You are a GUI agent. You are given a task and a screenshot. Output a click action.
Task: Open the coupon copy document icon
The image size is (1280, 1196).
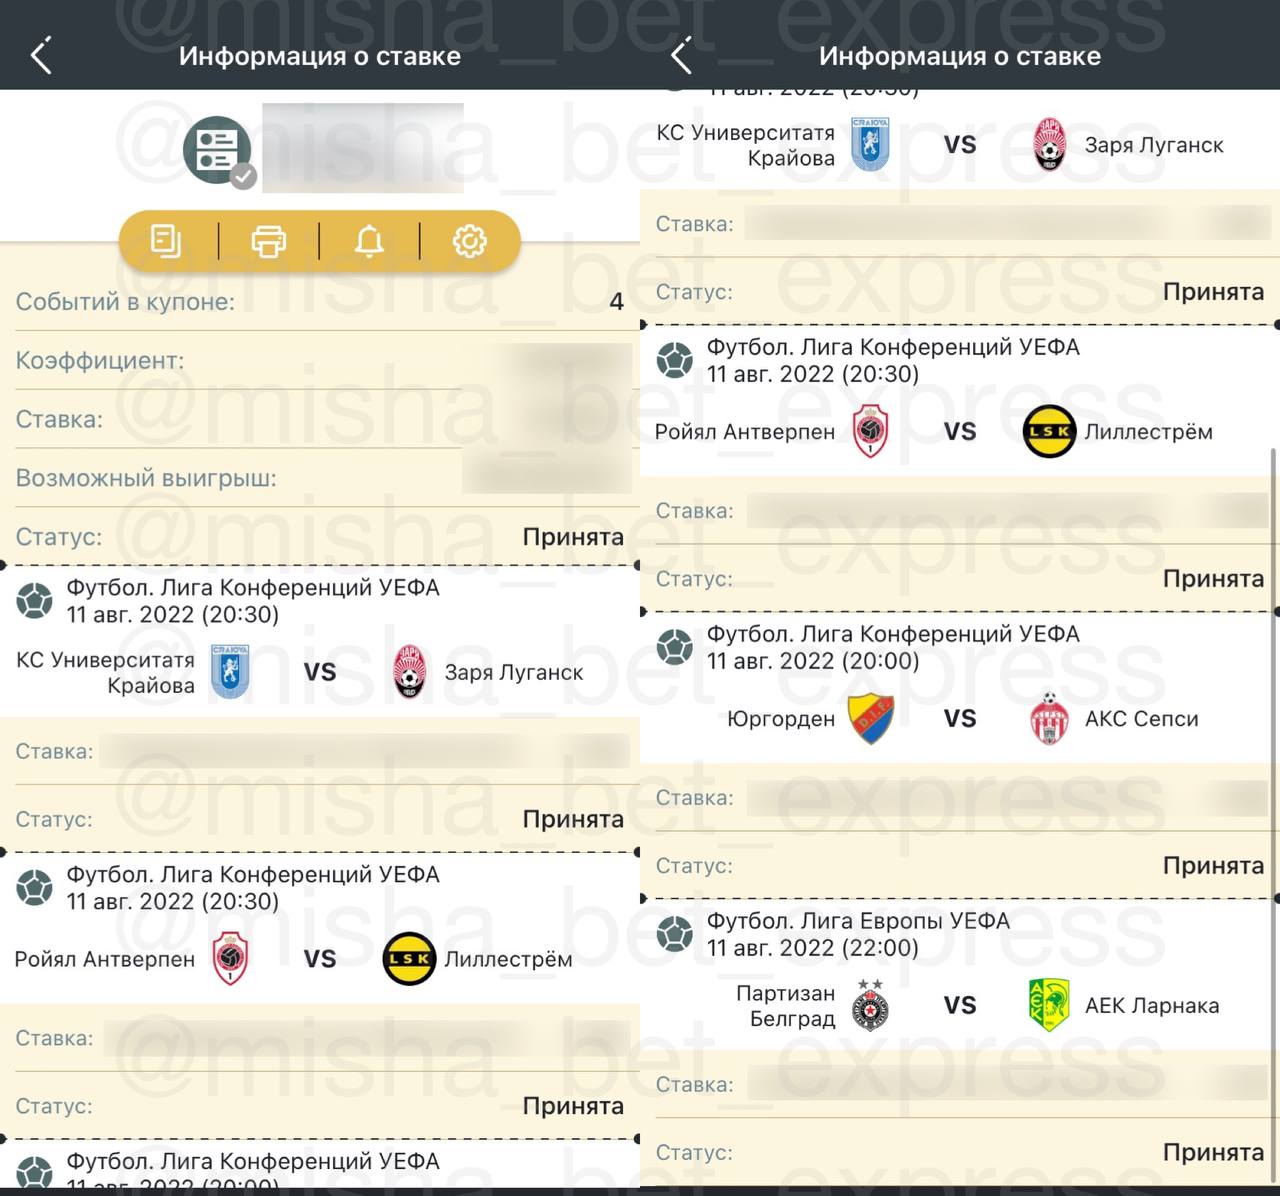pos(166,241)
